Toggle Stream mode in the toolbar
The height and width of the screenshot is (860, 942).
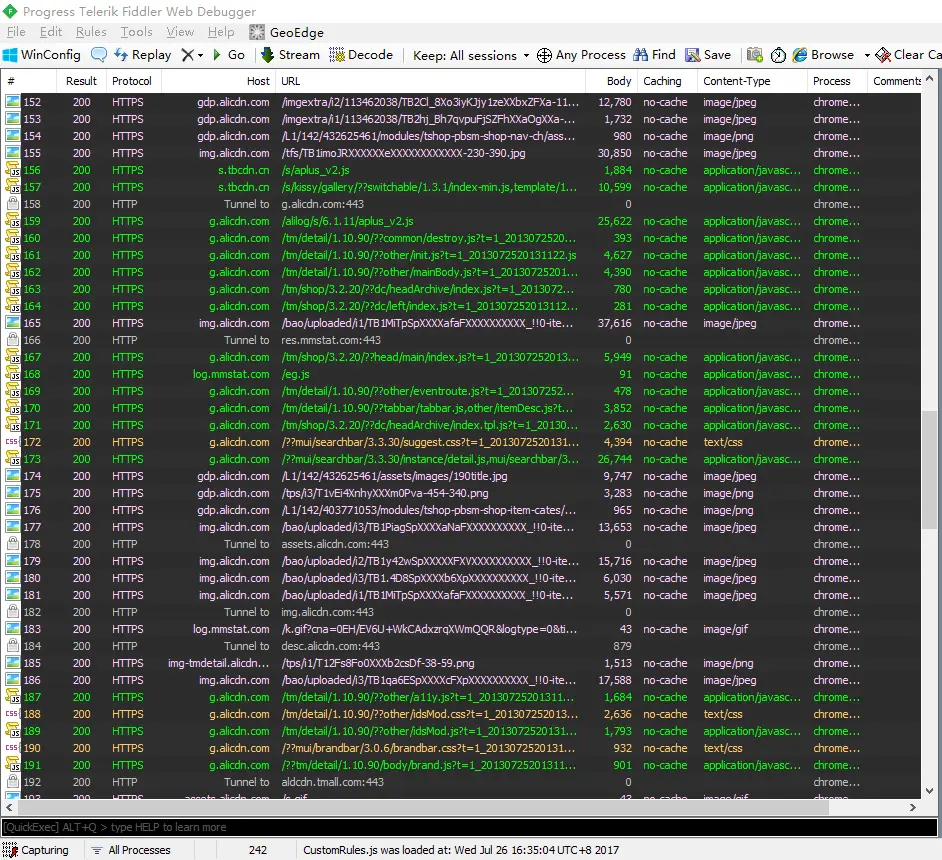[290, 55]
